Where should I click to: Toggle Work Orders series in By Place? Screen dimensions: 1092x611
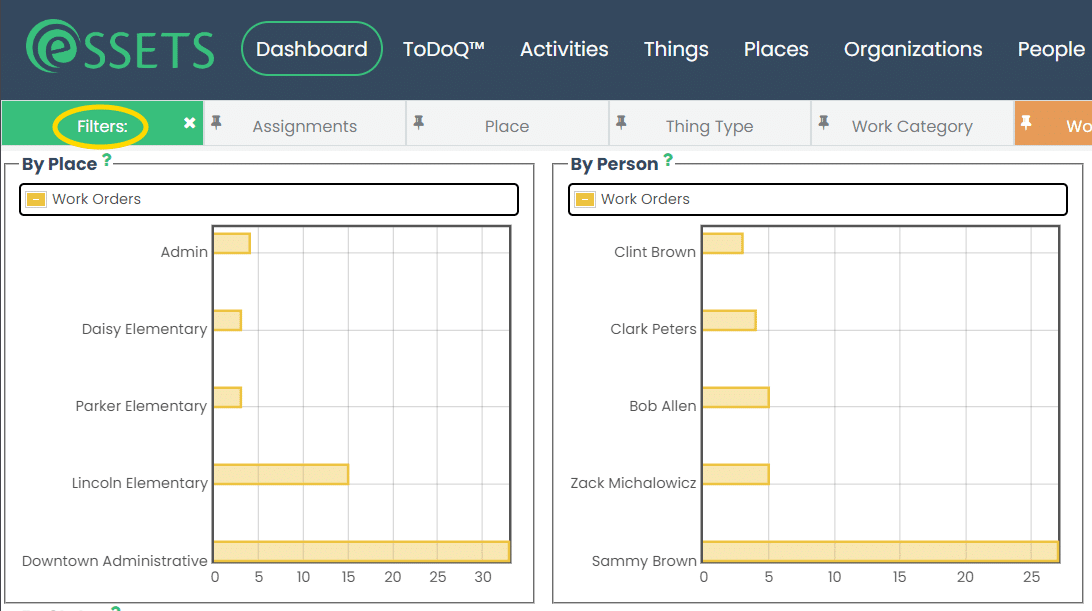pos(36,199)
